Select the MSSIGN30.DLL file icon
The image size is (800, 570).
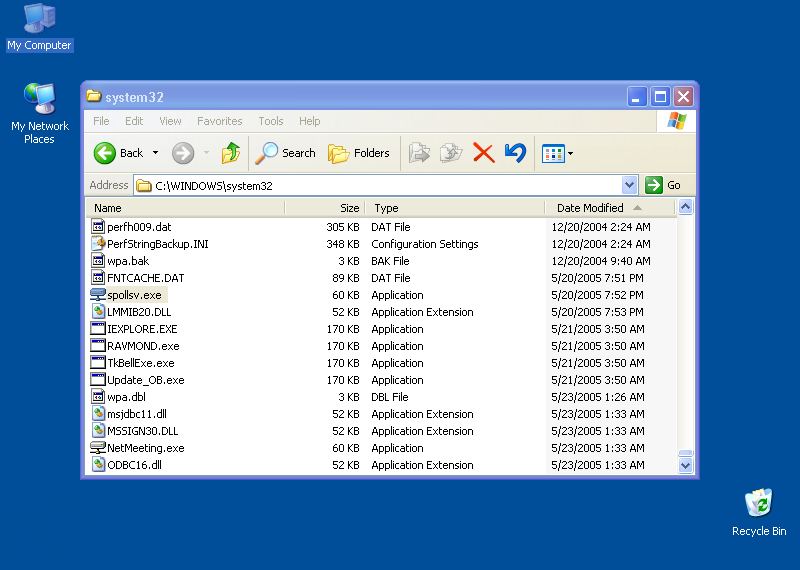click(98, 431)
